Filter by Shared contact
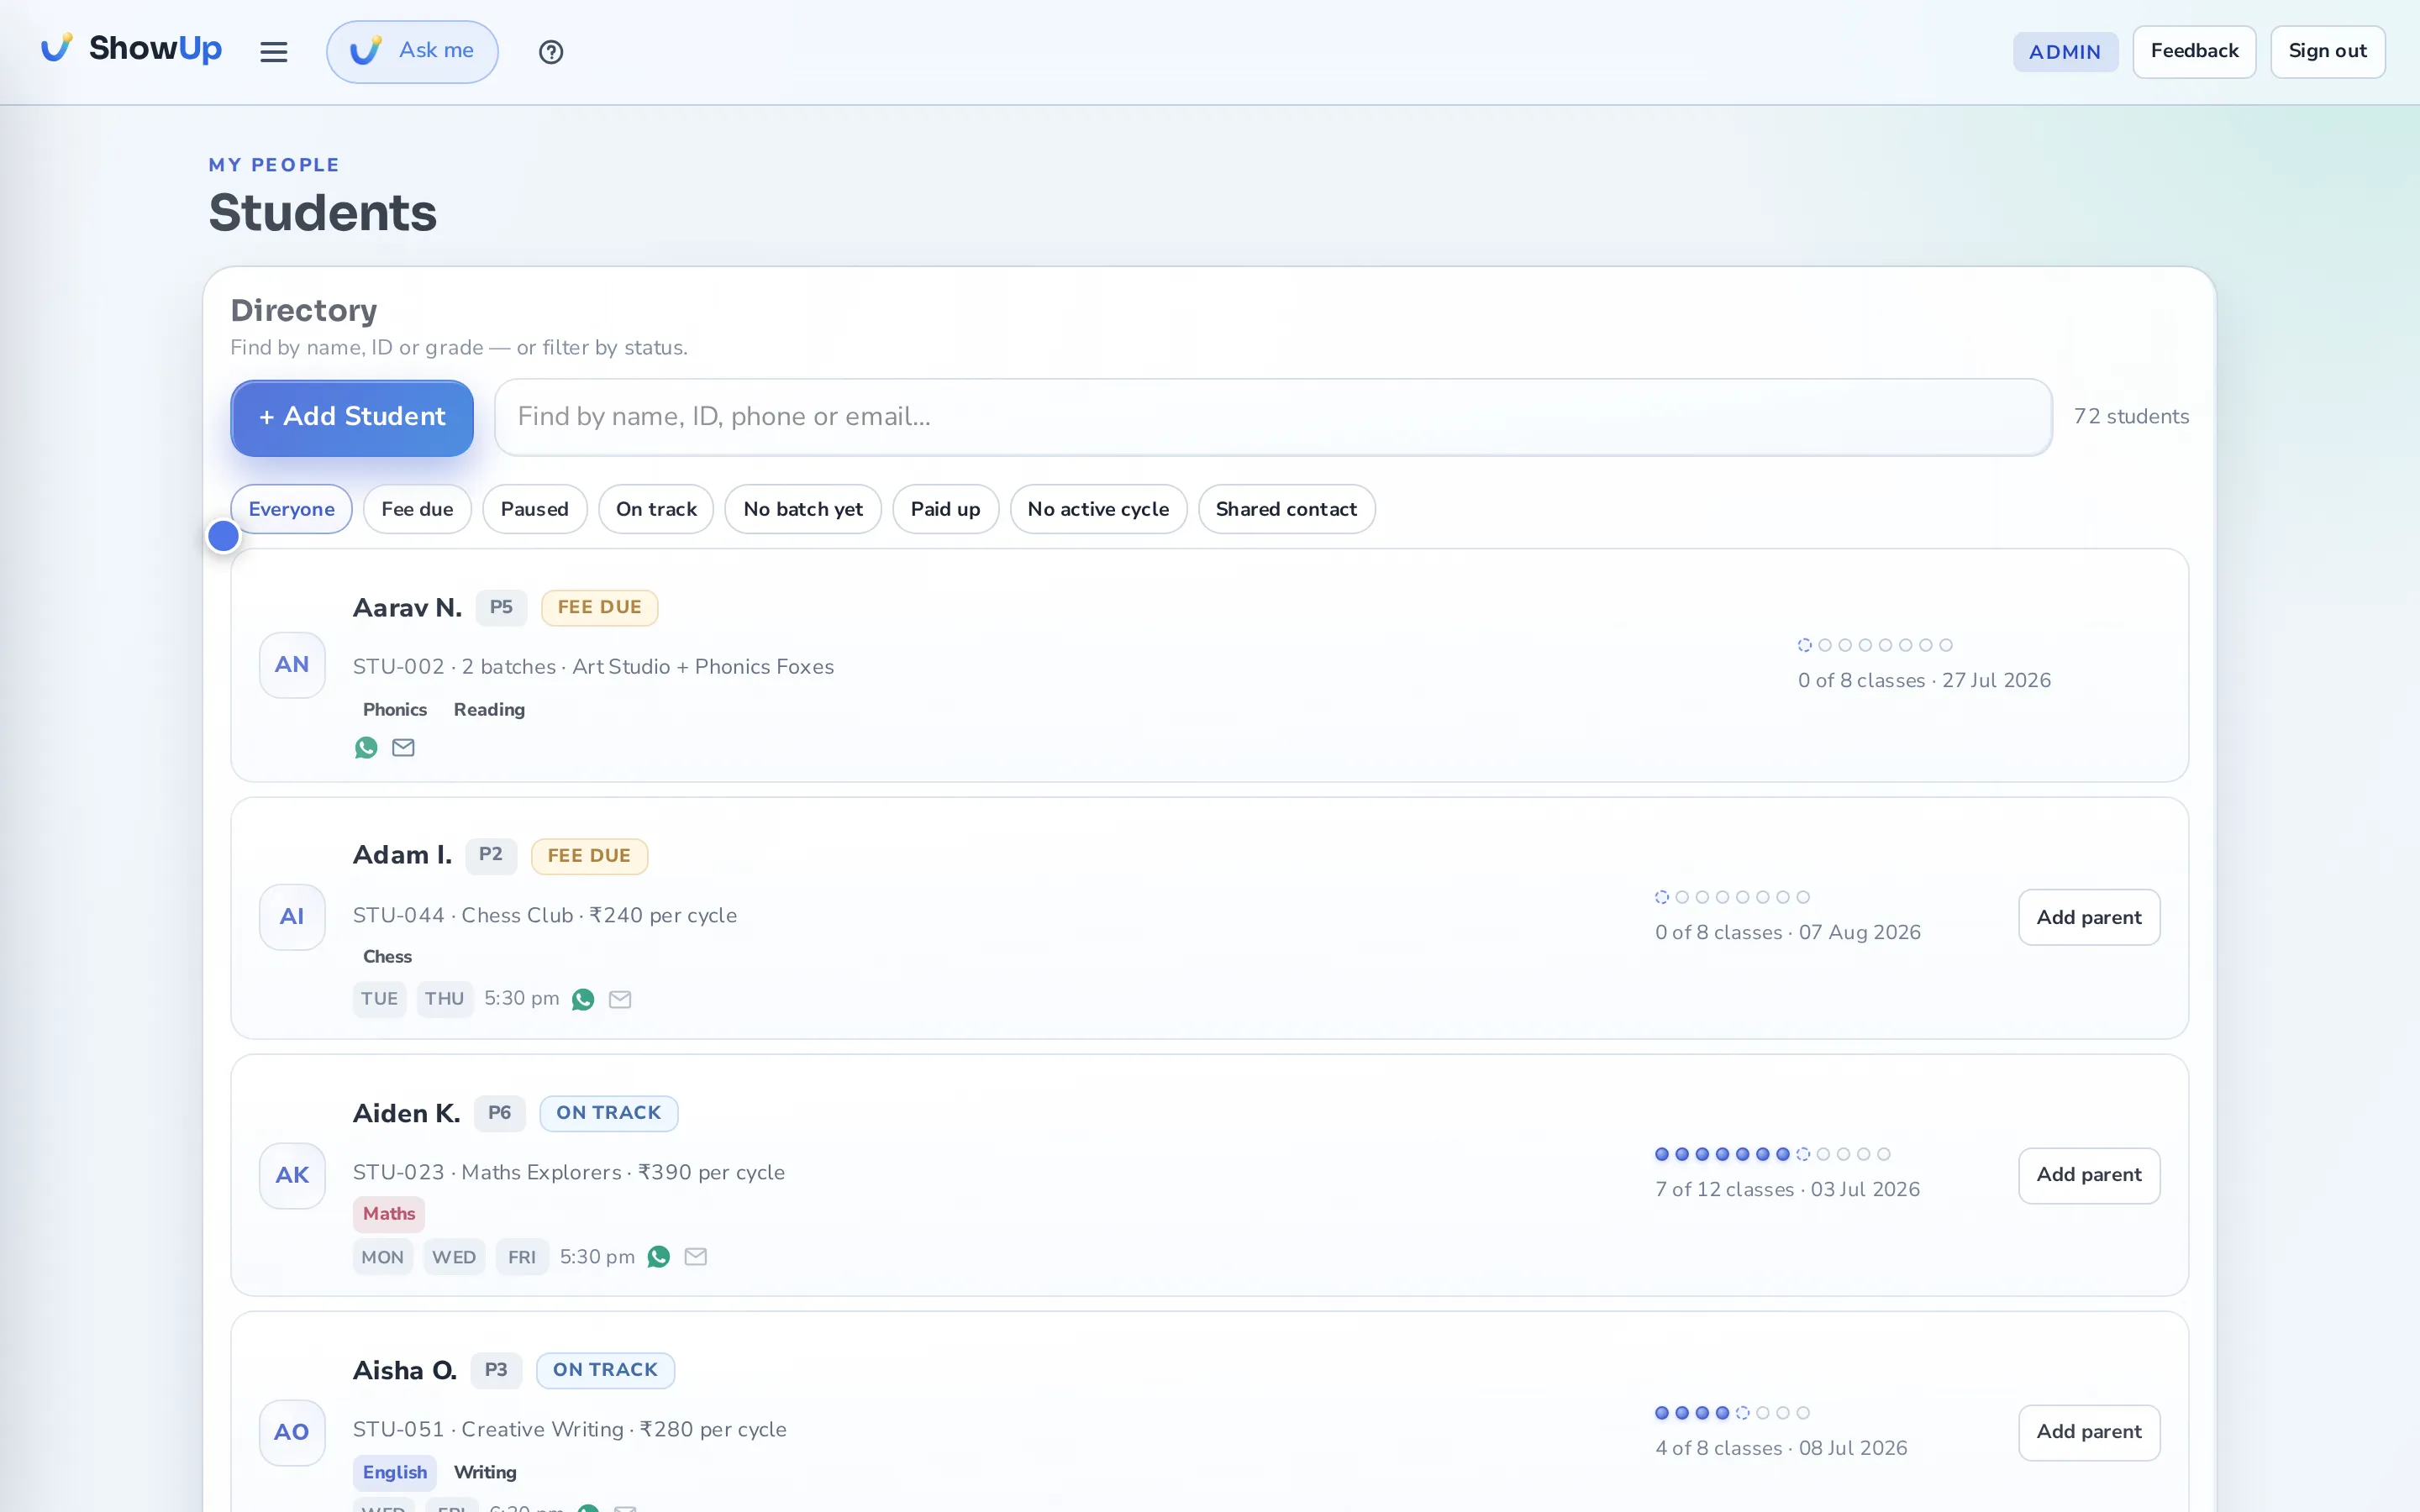 1286,509
